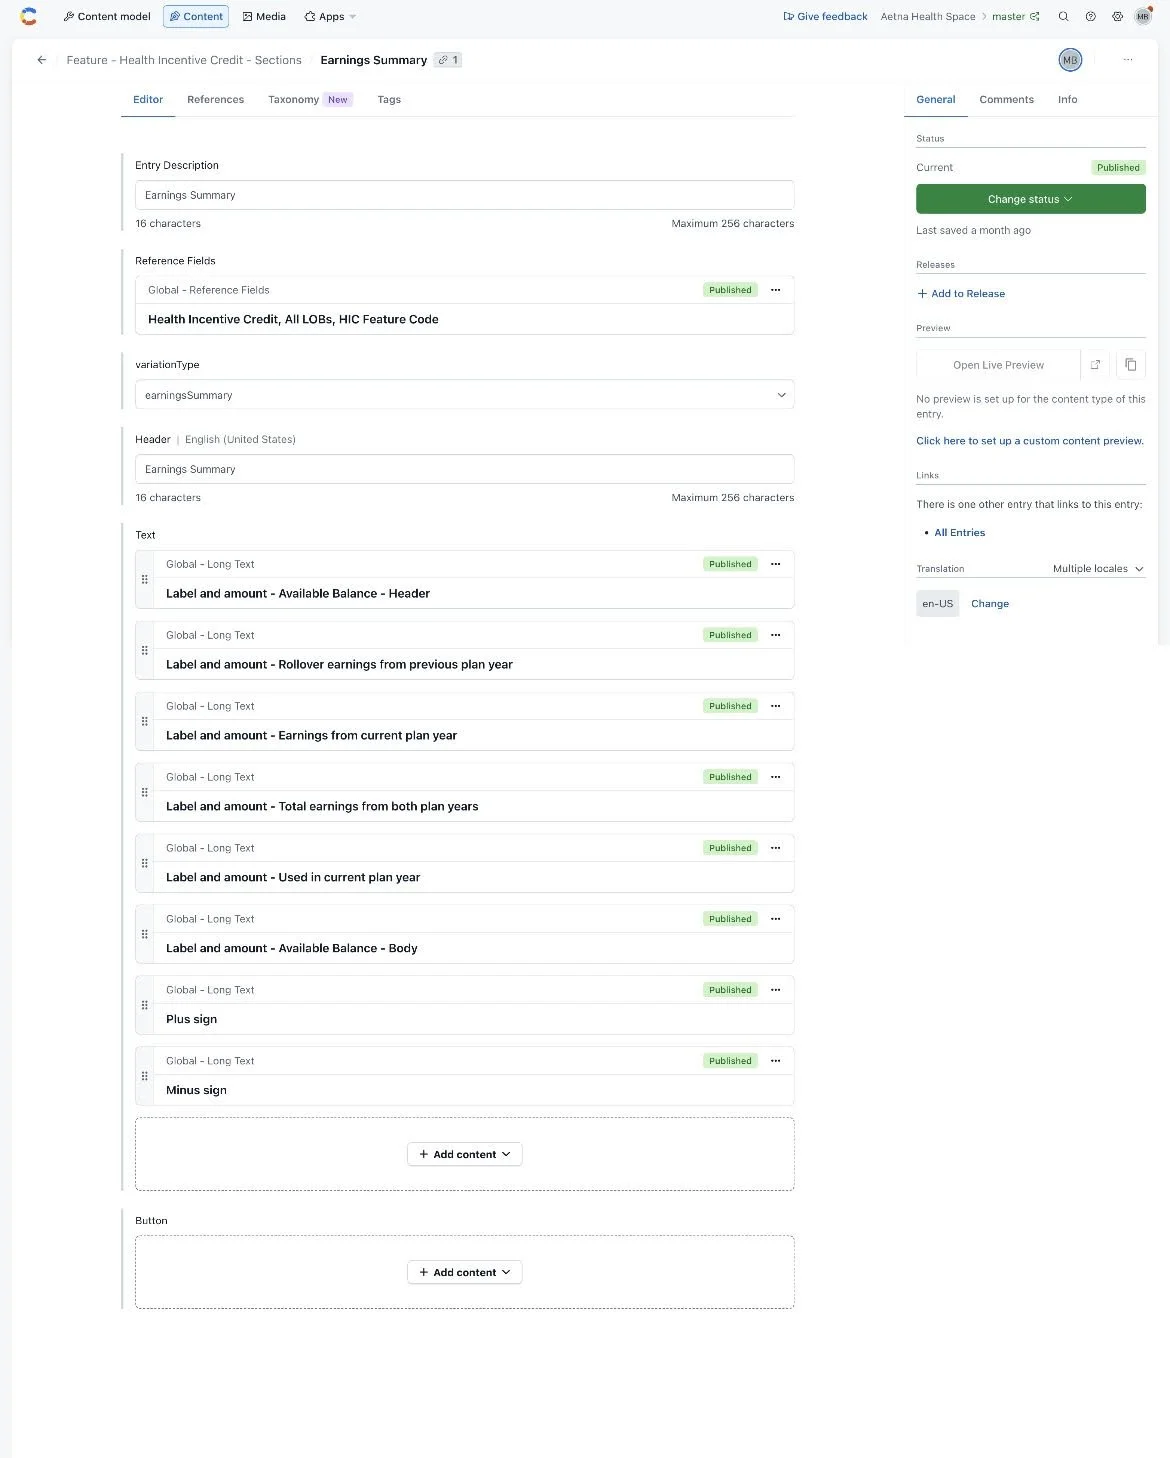This screenshot has width=1170, height=1458.
Task: Open the search icon in top bar
Action: (x=1063, y=16)
